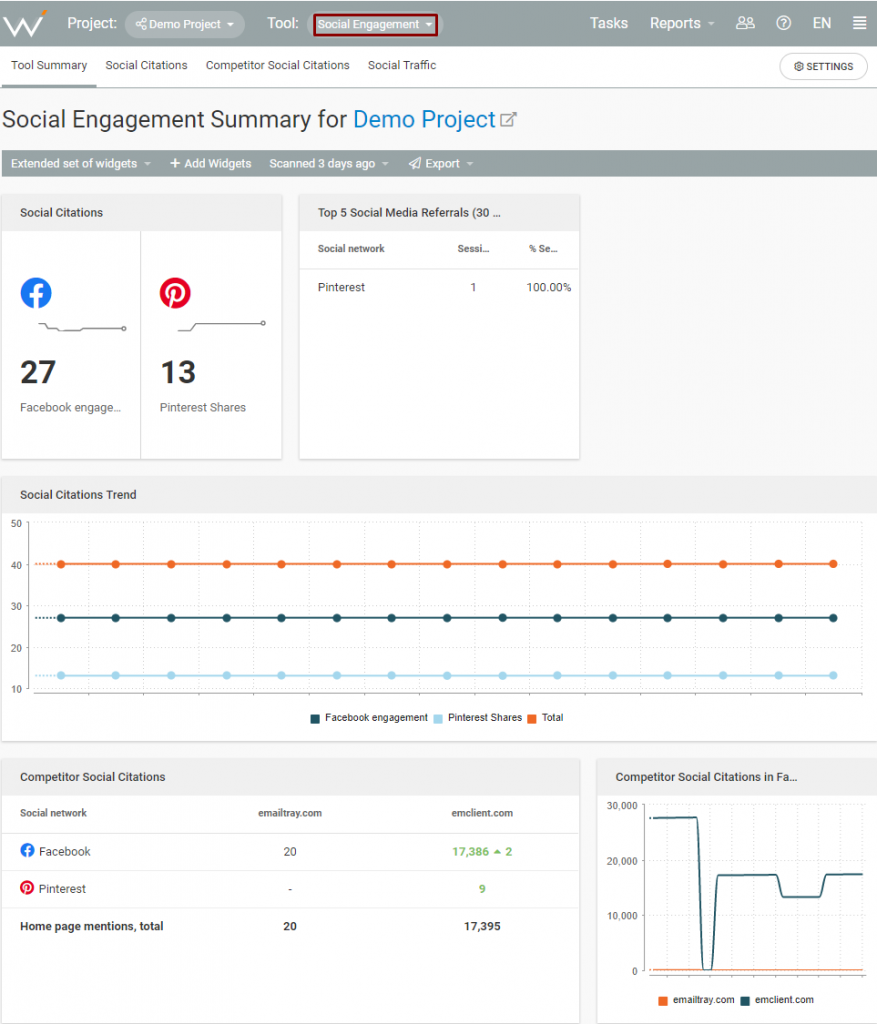Image resolution: width=877 pixels, height=1024 pixels.
Task: Click the SETTINGS button
Action: [x=823, y=66]
